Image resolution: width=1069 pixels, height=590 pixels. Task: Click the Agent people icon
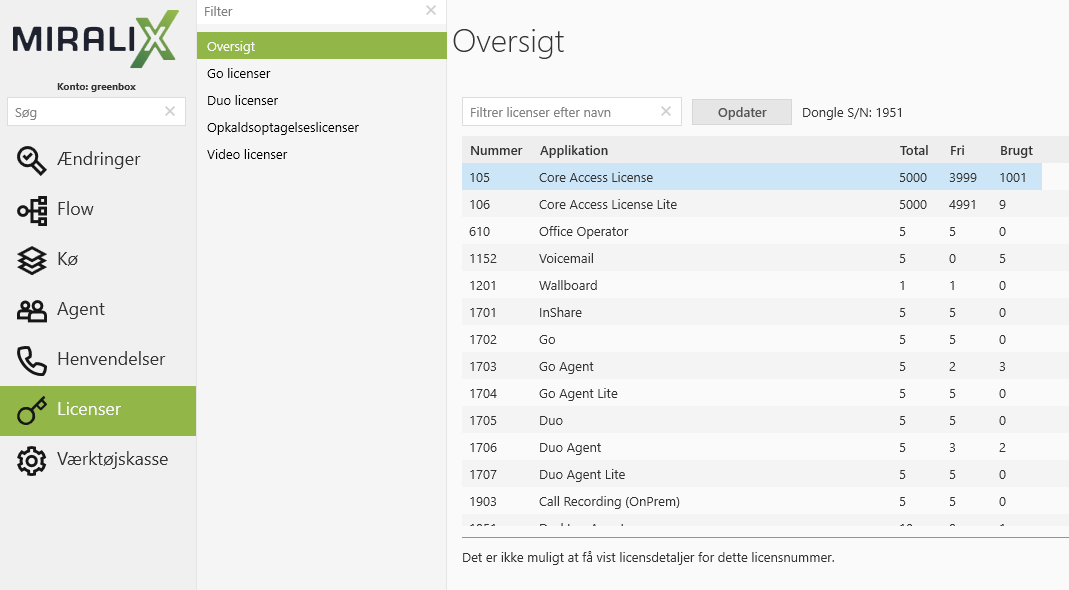coord(31,310)
